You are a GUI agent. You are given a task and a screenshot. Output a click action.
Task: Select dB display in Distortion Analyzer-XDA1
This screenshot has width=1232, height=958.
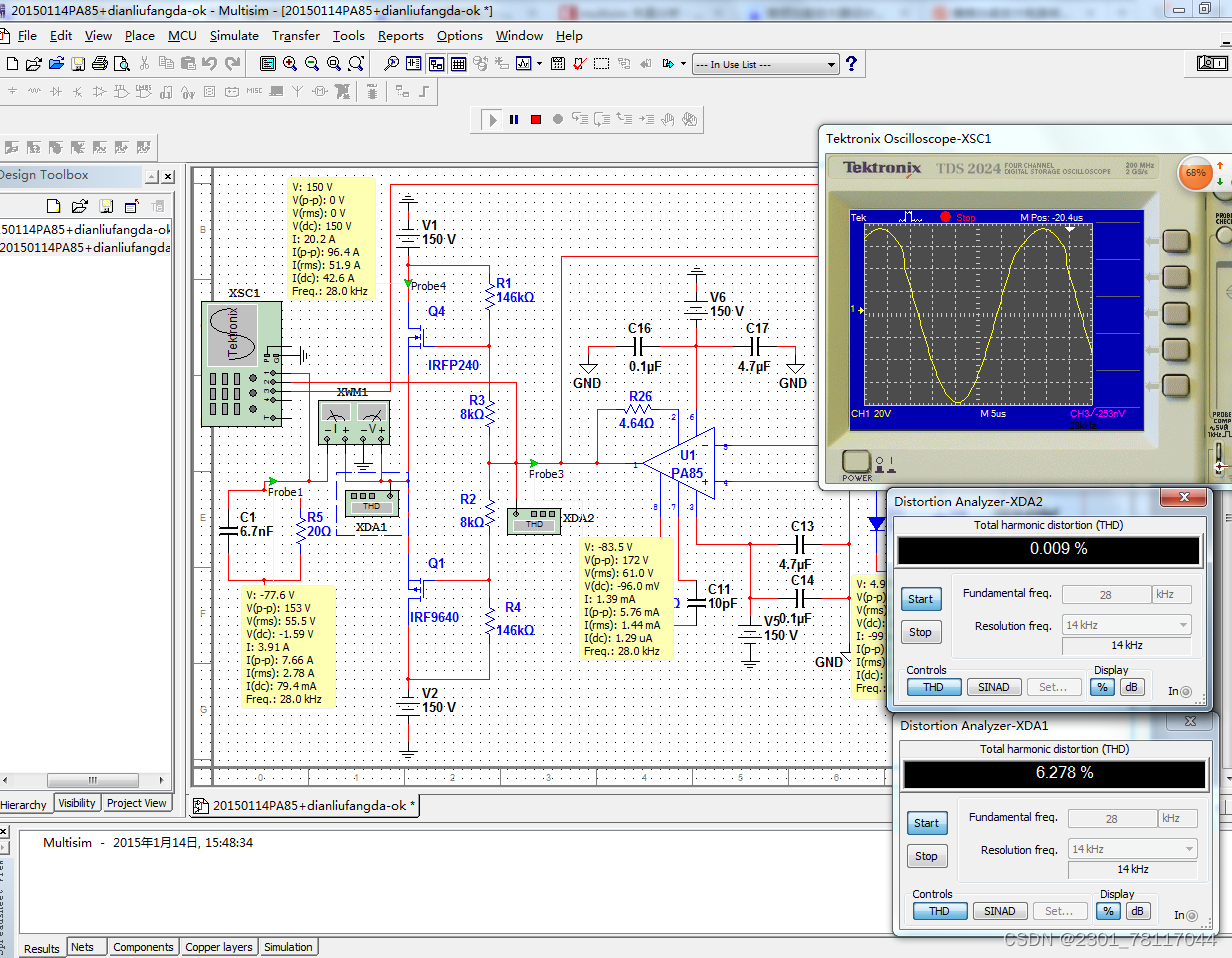[1137, 911]
